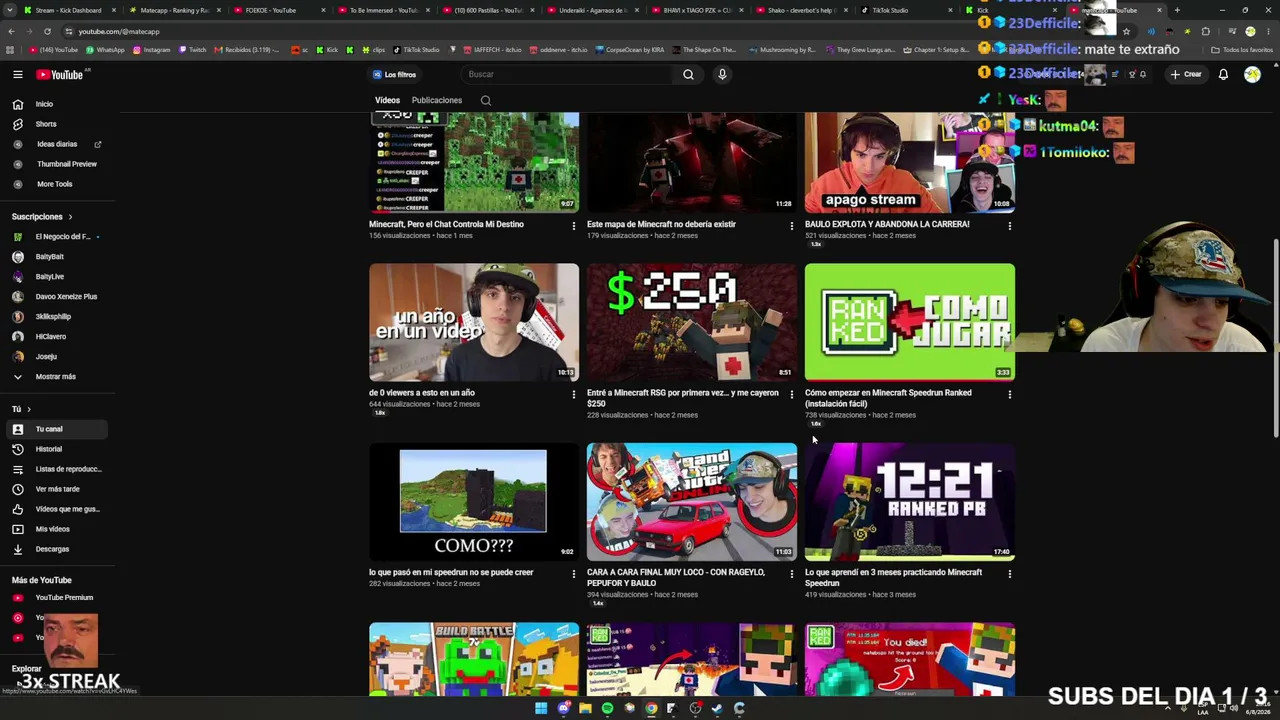
Task: Open the Windows Start menu
Action: [x=541, y=708]
